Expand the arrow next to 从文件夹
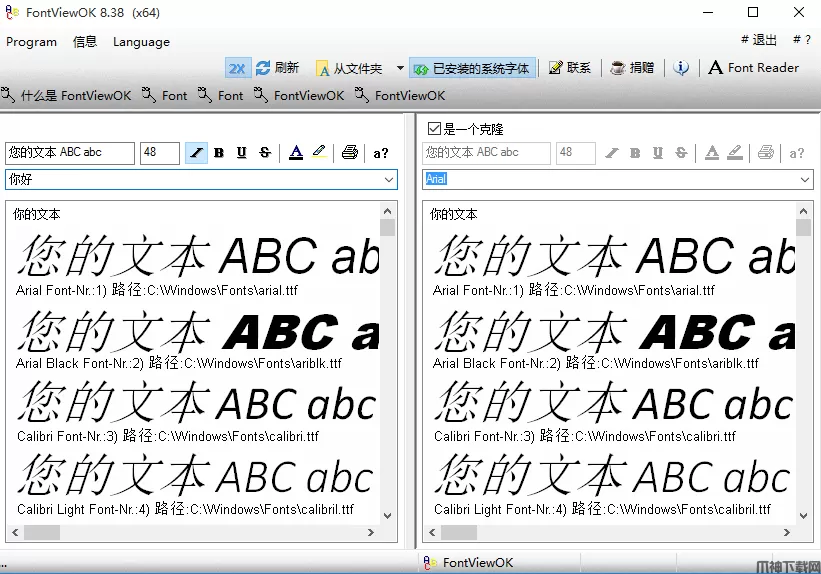This screenshot has width=821, height=574. (400, 68)
